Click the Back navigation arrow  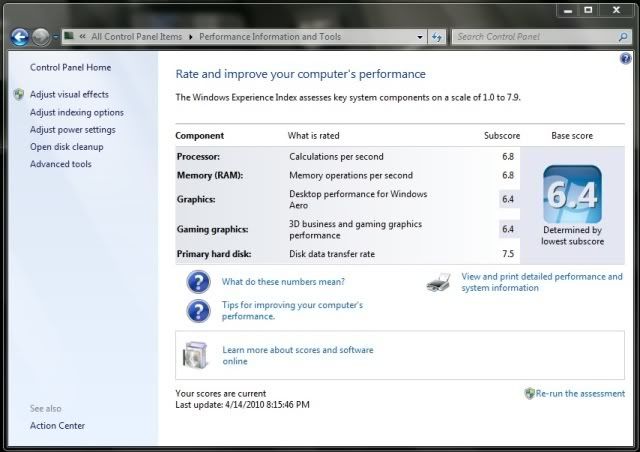point(20,37)
